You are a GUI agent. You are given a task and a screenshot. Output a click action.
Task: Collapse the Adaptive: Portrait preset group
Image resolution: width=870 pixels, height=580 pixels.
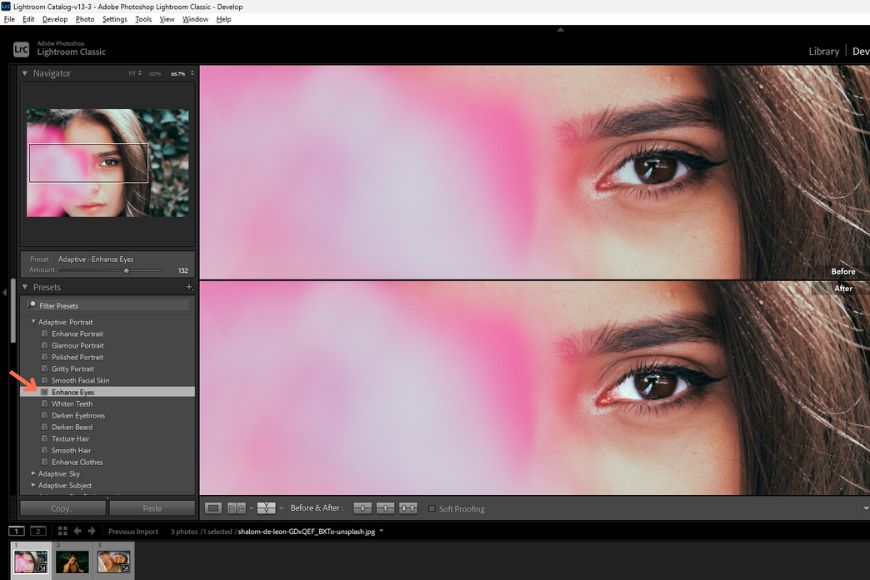click(33, 322)
